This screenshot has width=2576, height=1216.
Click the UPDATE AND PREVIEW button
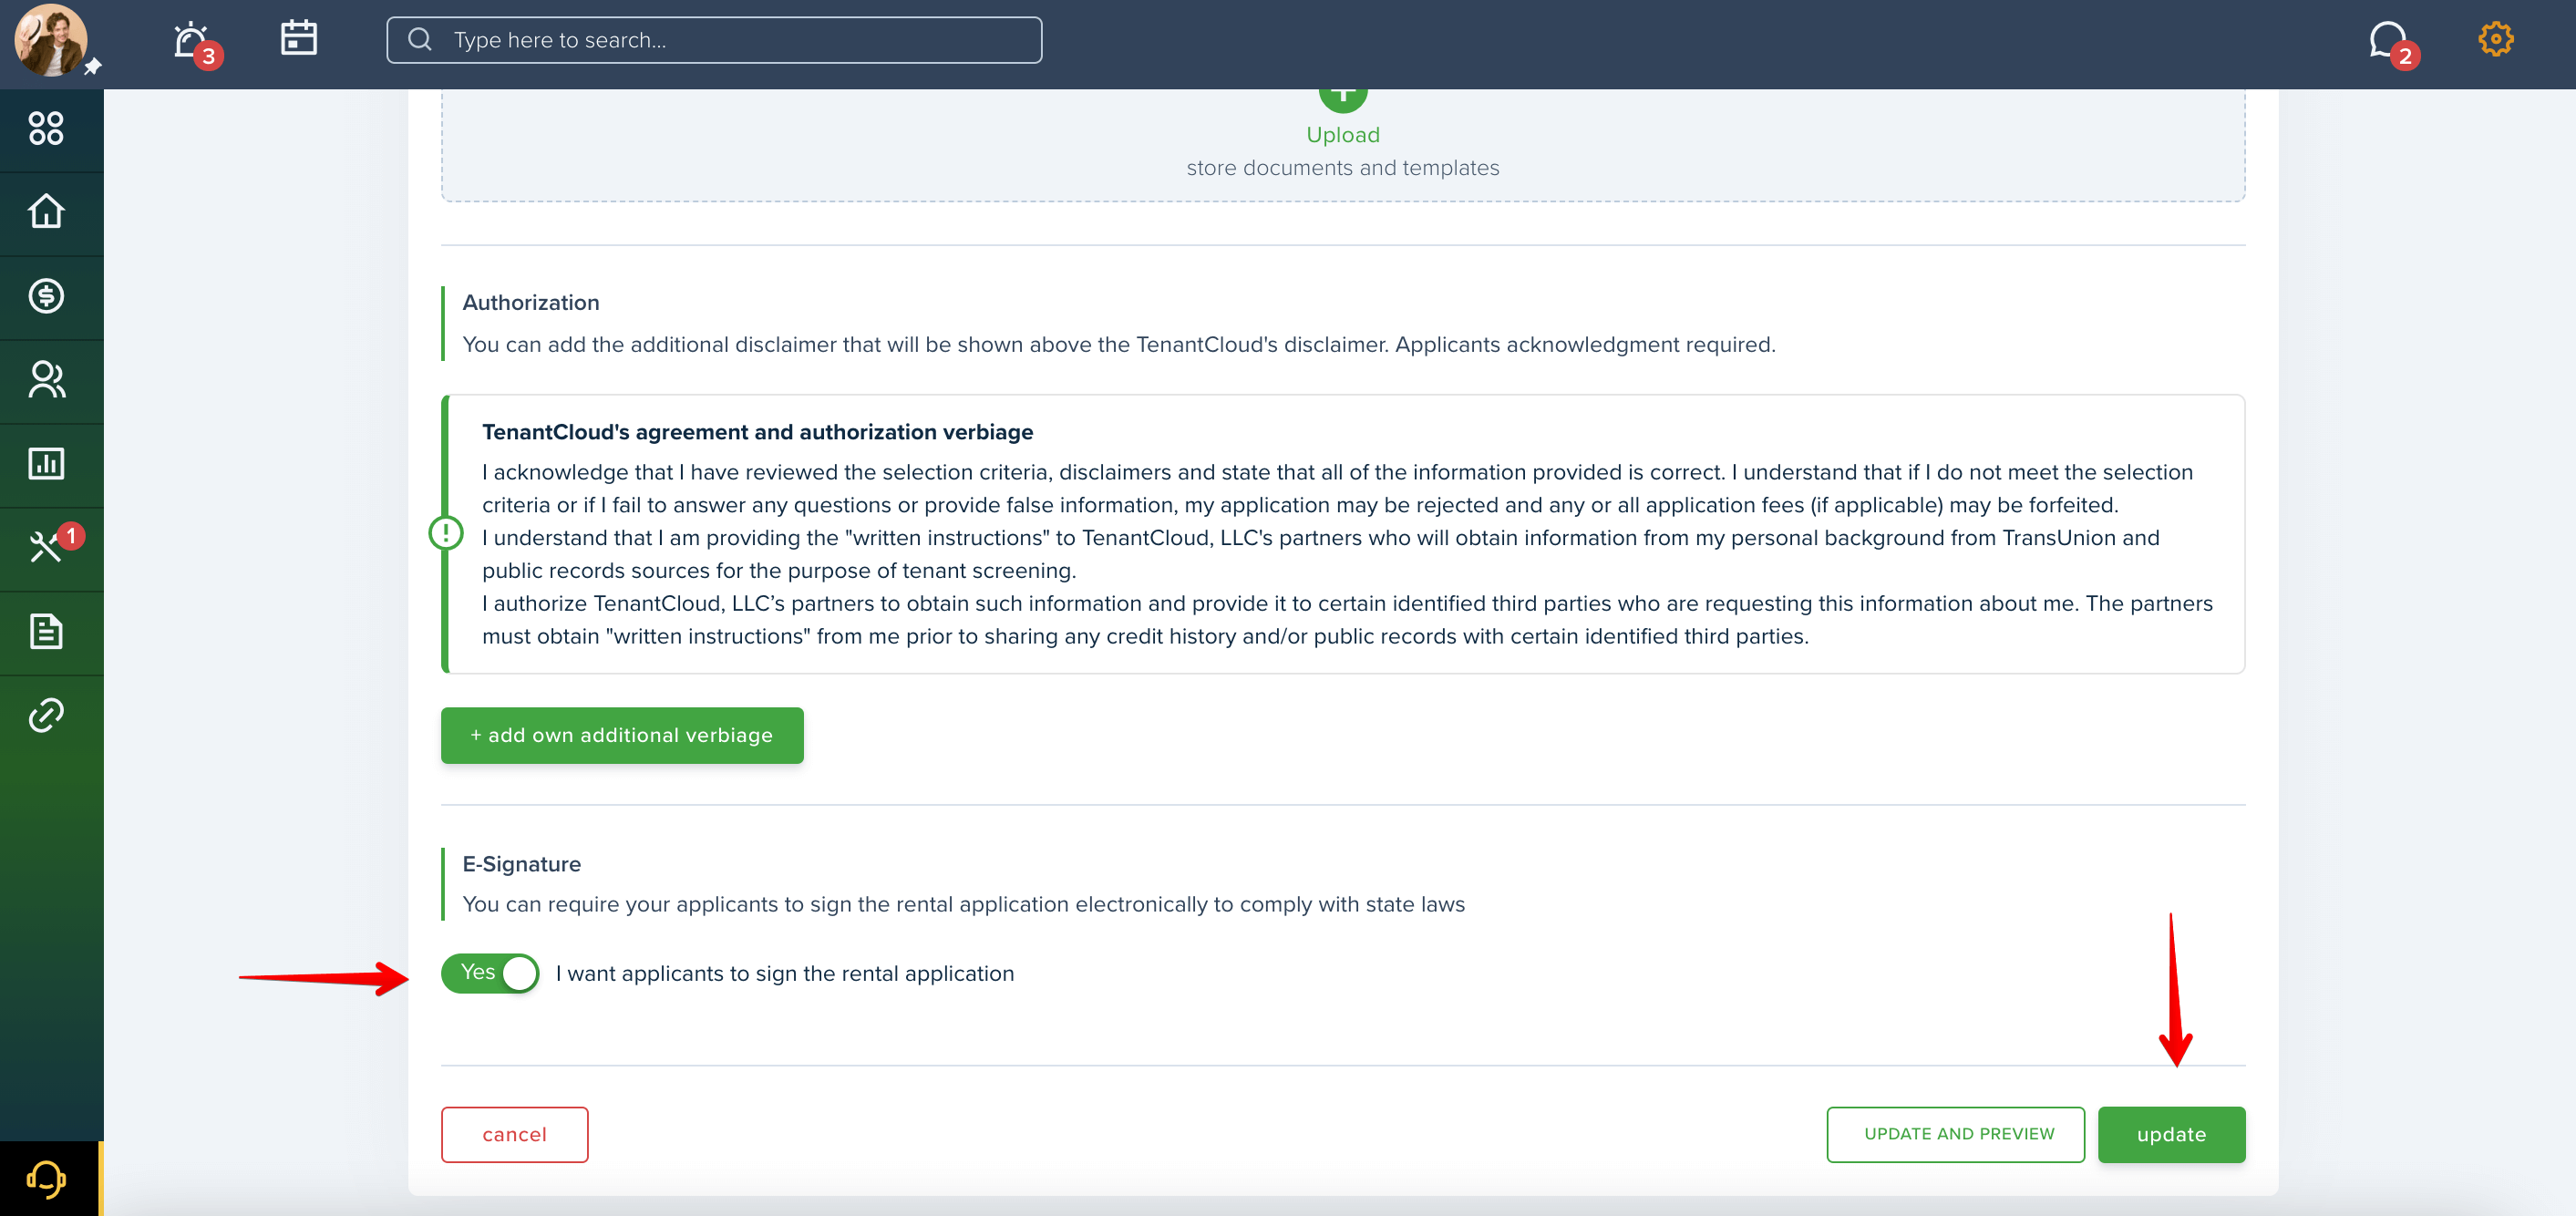(x=1955, y=1134)
